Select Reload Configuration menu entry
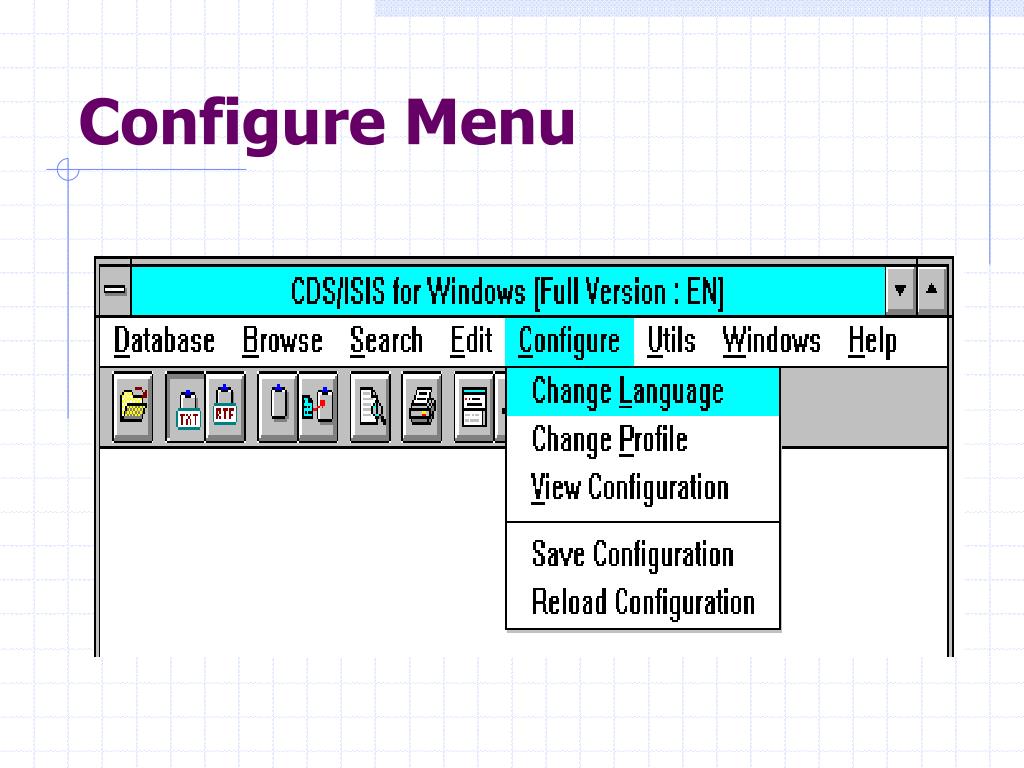The image size is (1024, 768). point(643,602)
